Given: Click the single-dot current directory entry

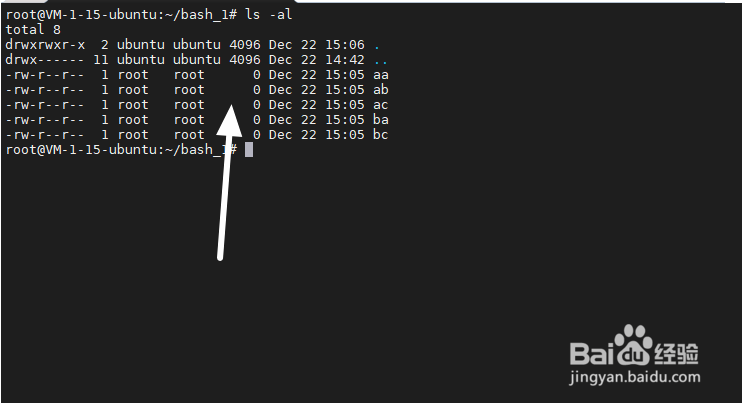Looking at the screenshot, I should click(x=377, y=47).
